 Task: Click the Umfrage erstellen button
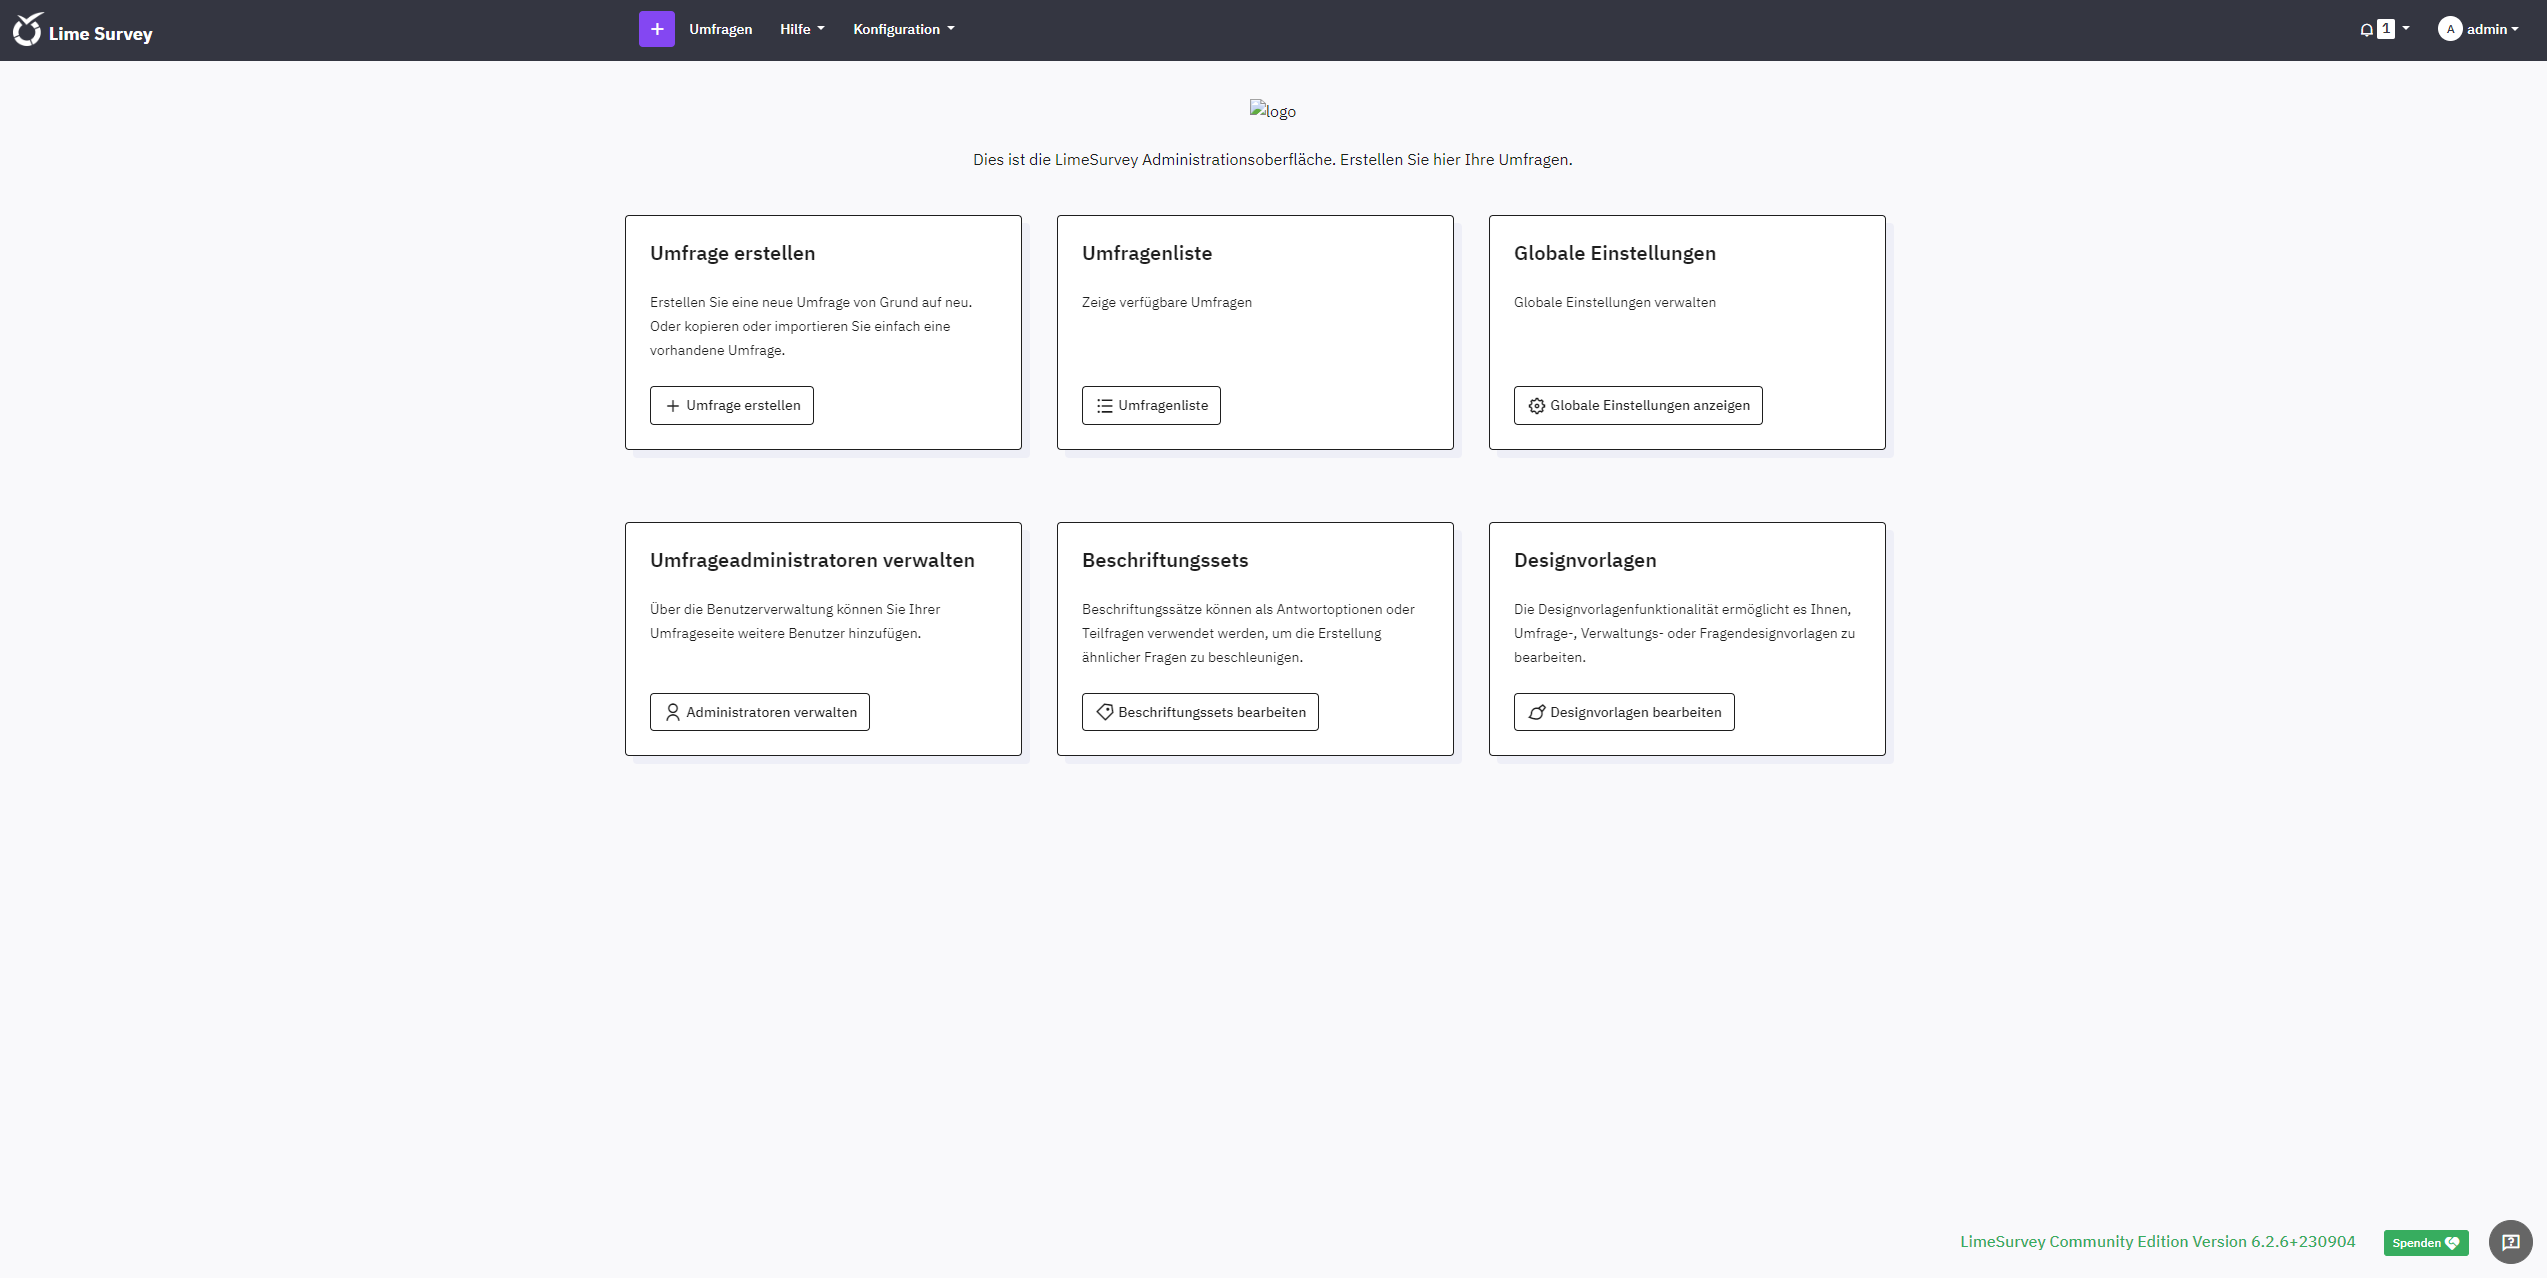coord(732,406)
